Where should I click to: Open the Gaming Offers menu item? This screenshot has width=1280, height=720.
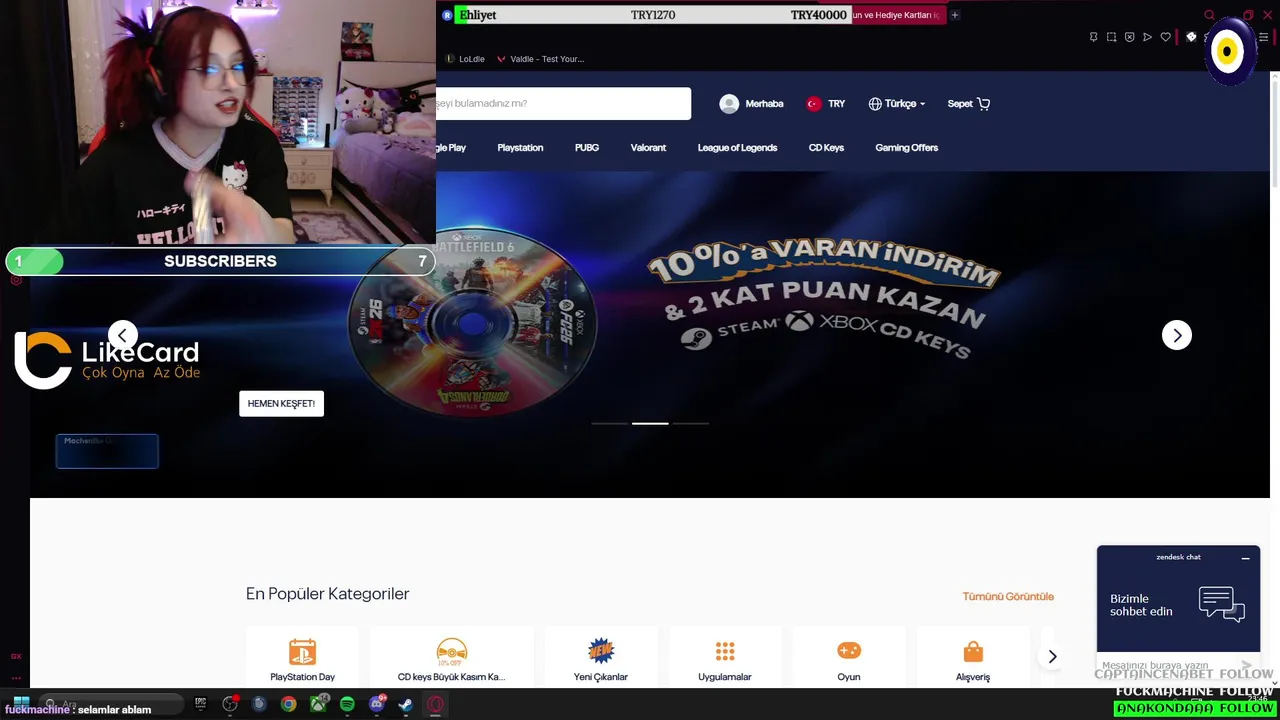(x=907, y=148)
